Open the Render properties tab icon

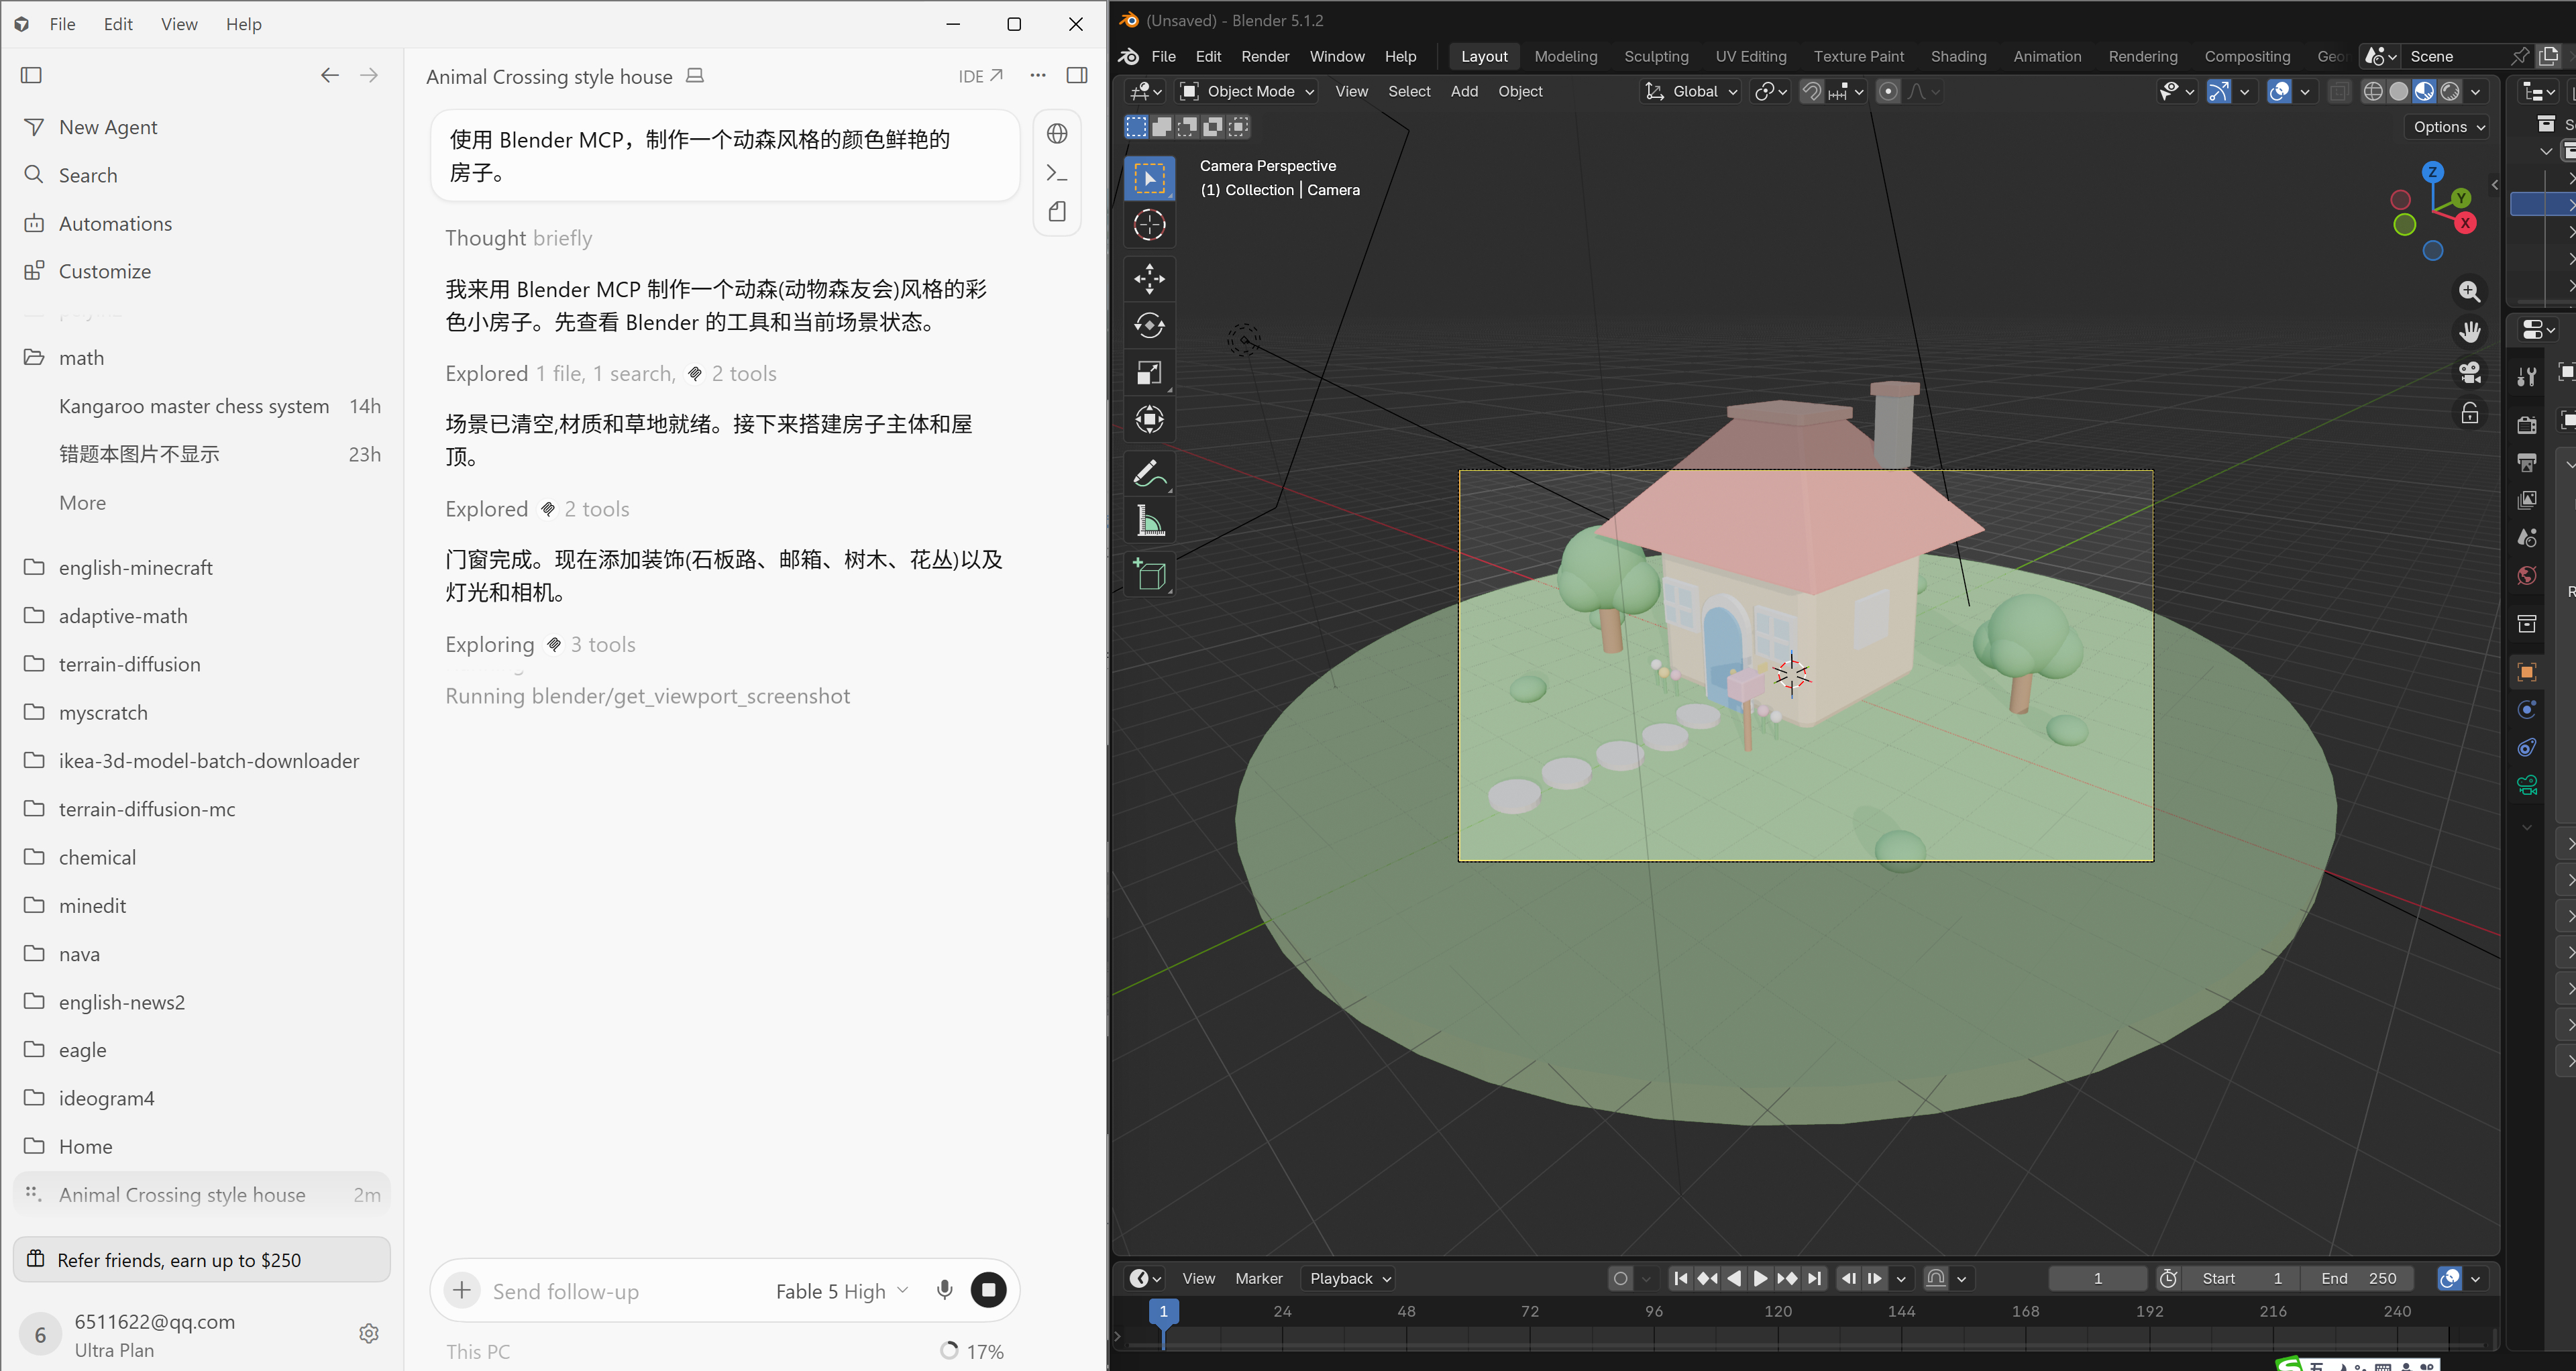tap(2527, 424)
